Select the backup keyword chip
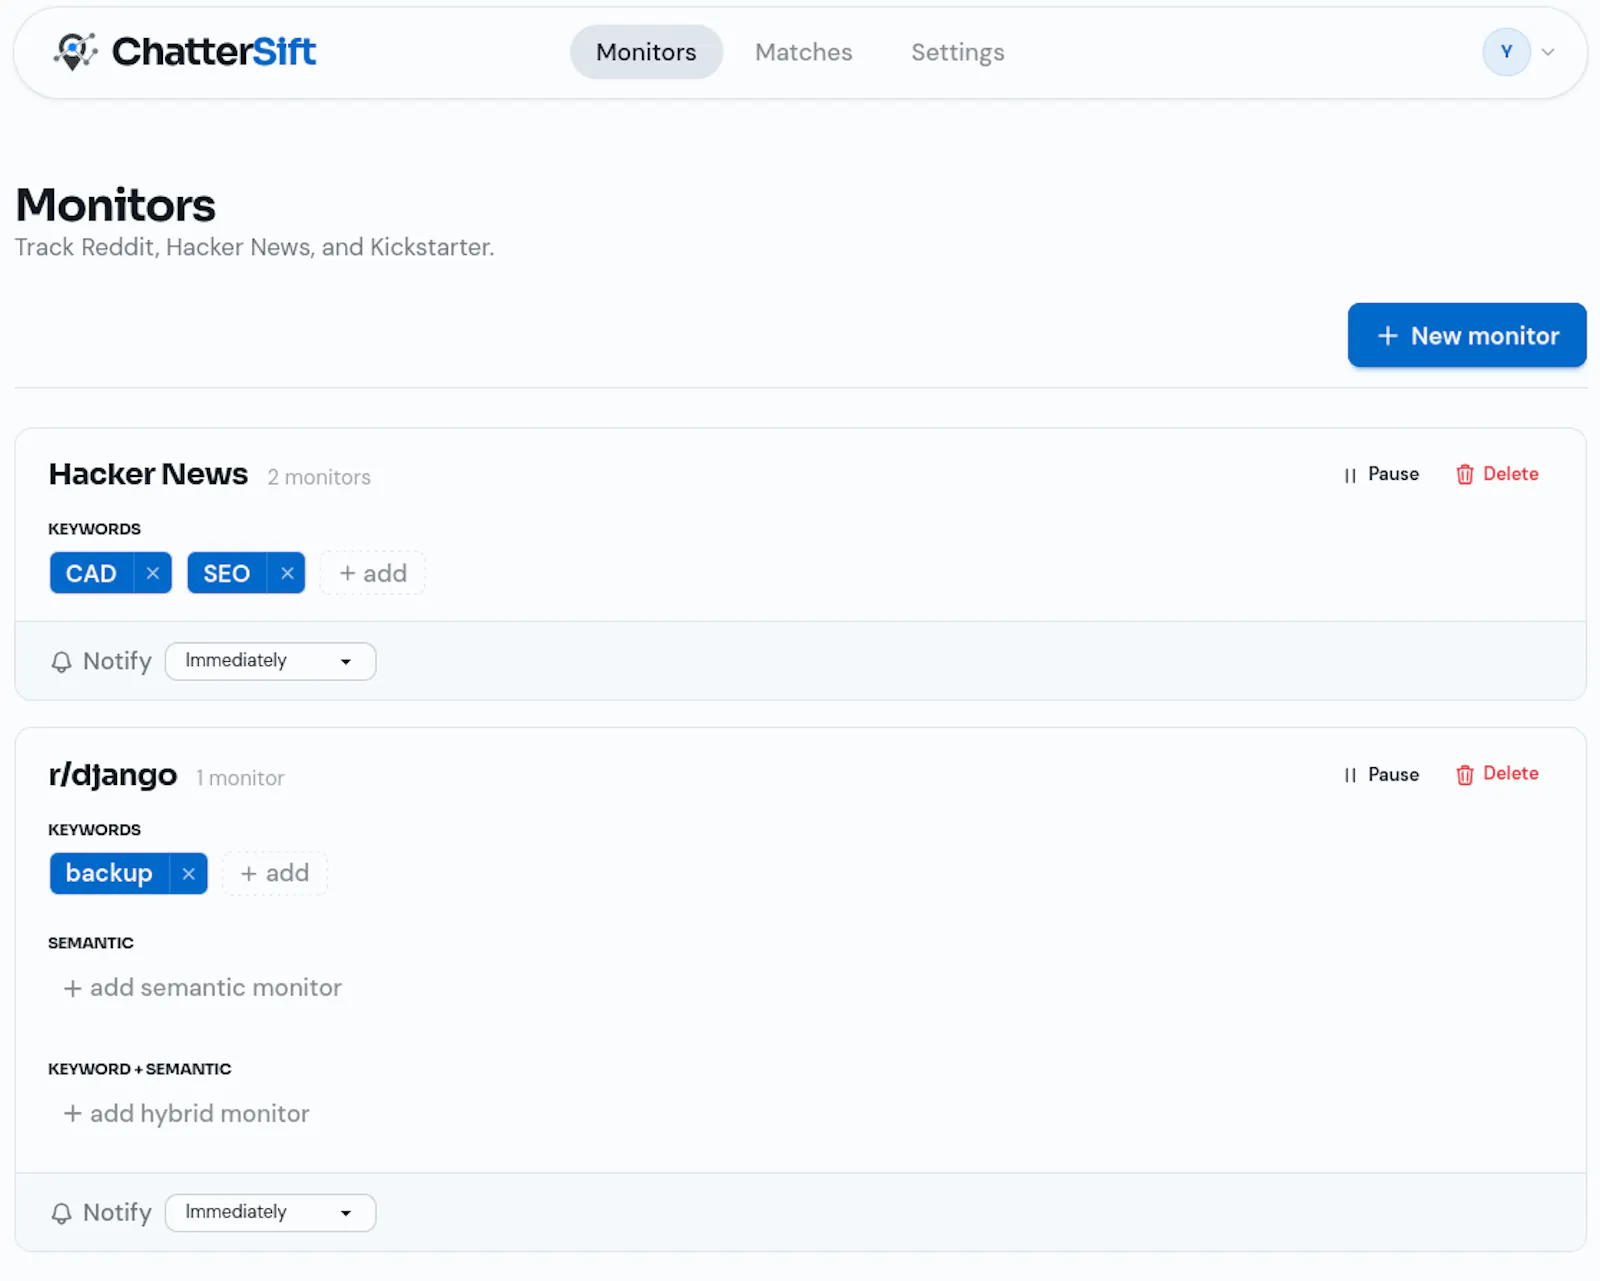 coord(109,873)
